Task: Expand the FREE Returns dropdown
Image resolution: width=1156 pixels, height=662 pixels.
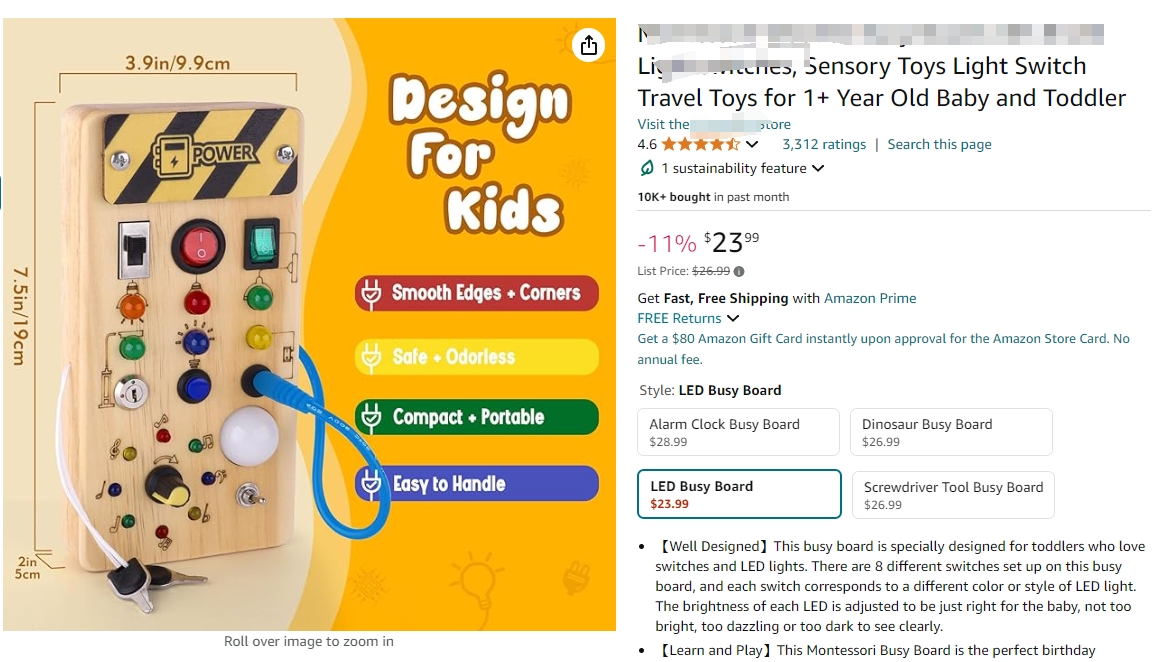Action: click(x=732, y=318)
